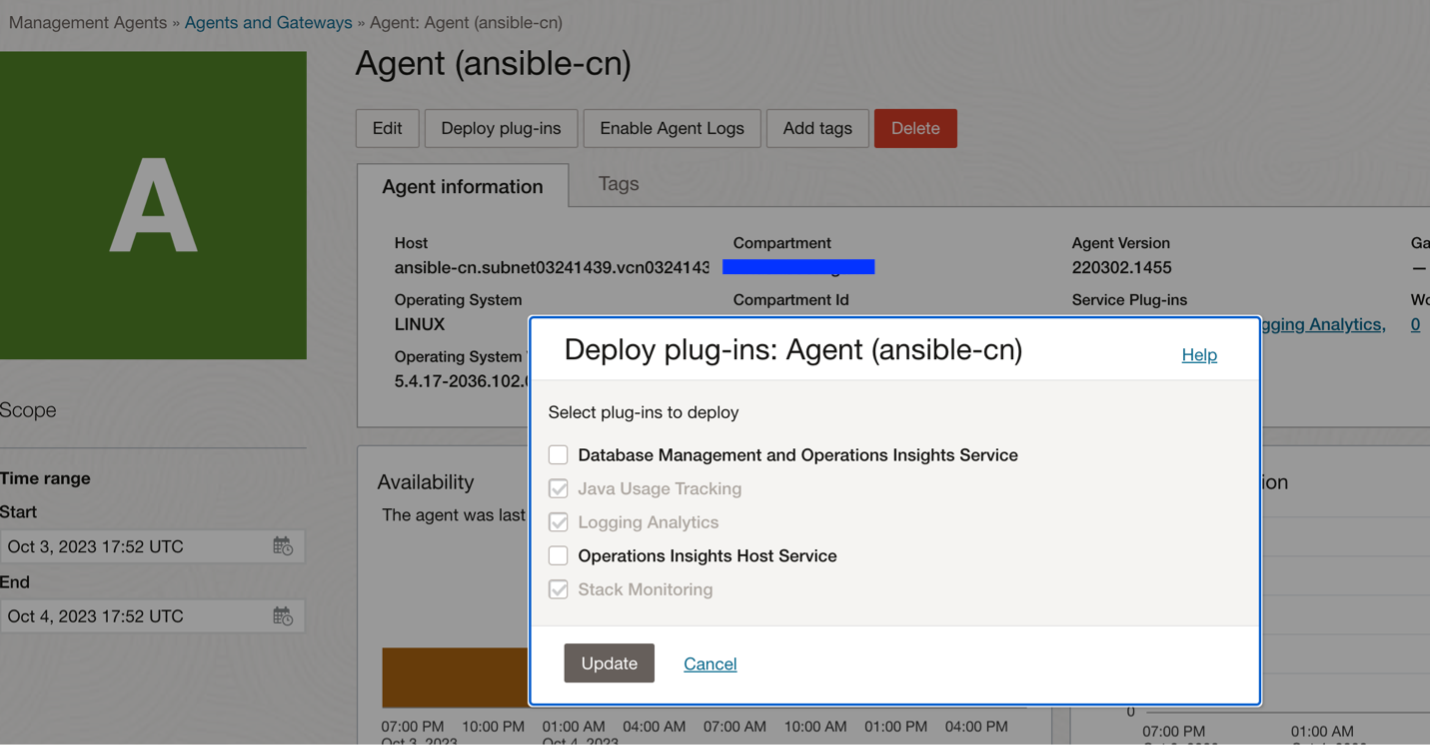Check Database Management and Operations Insights Service
The image size is (1430, 748).
(558, 455)
